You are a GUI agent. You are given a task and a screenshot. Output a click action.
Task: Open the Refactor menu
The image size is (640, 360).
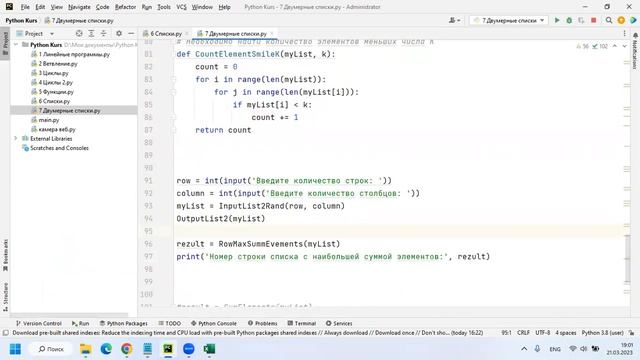[125, 7]
